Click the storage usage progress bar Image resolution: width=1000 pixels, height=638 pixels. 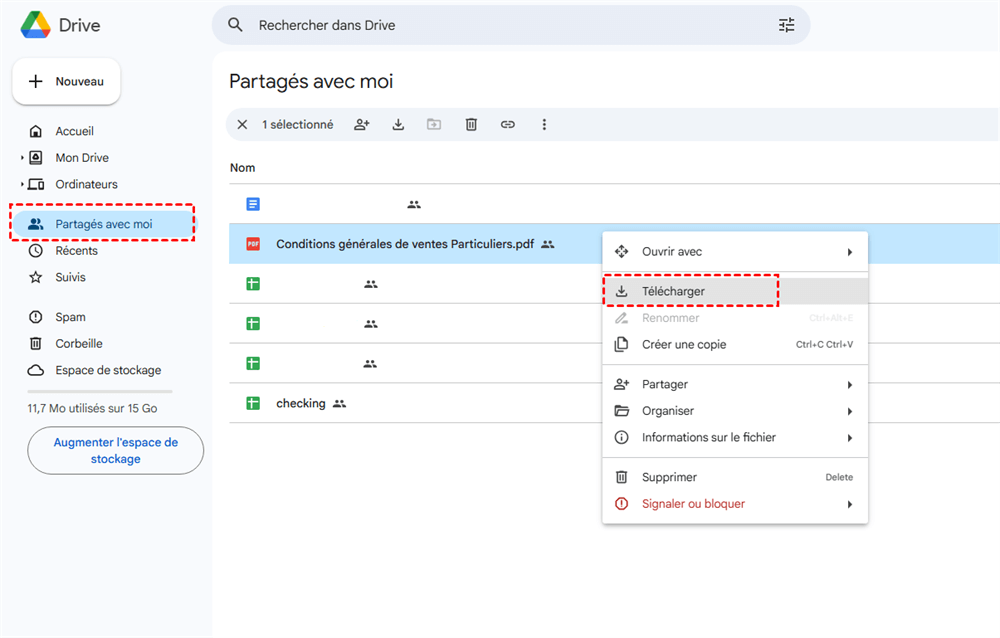100,391
